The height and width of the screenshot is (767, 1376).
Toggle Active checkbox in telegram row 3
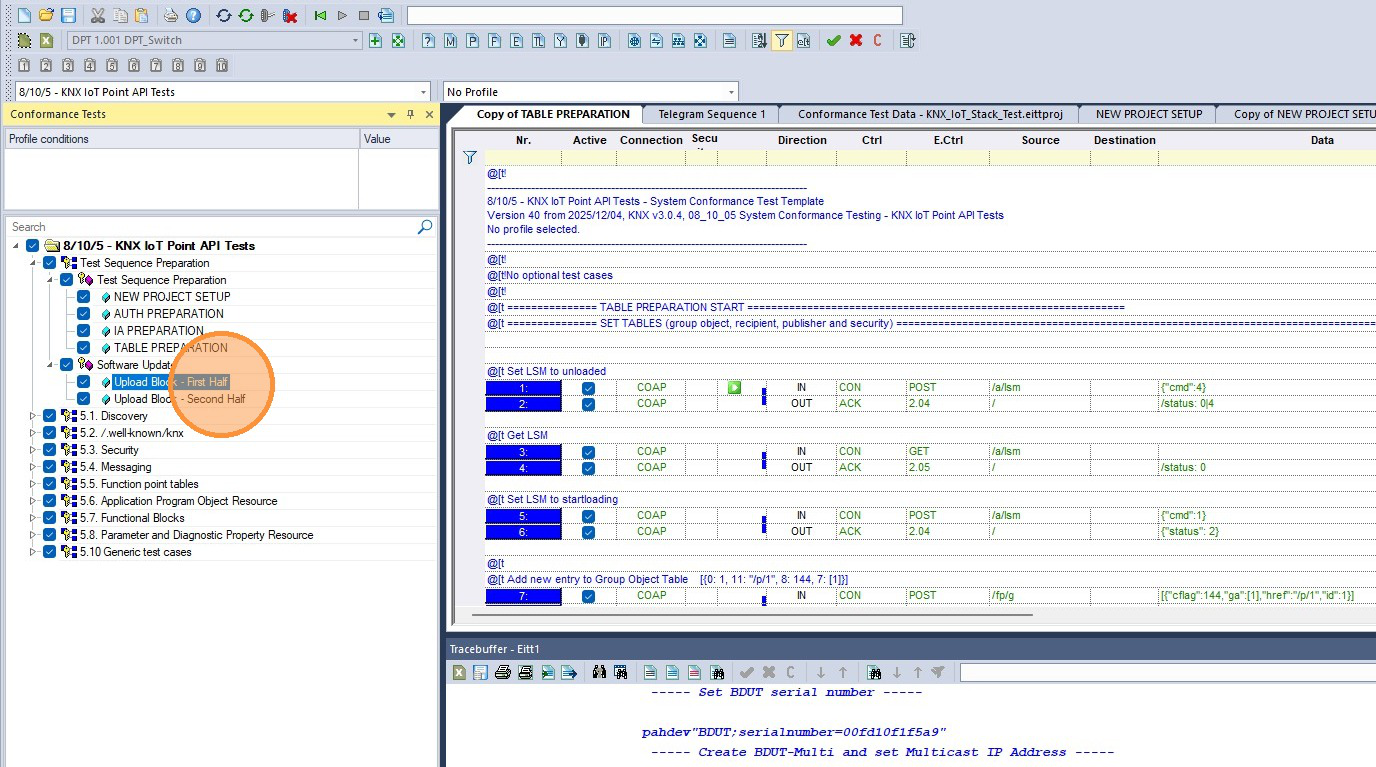coord(589,452)
